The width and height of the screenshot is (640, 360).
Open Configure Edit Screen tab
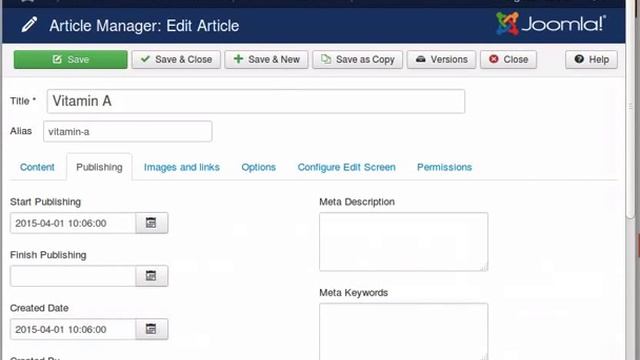(x=347, y=167)
